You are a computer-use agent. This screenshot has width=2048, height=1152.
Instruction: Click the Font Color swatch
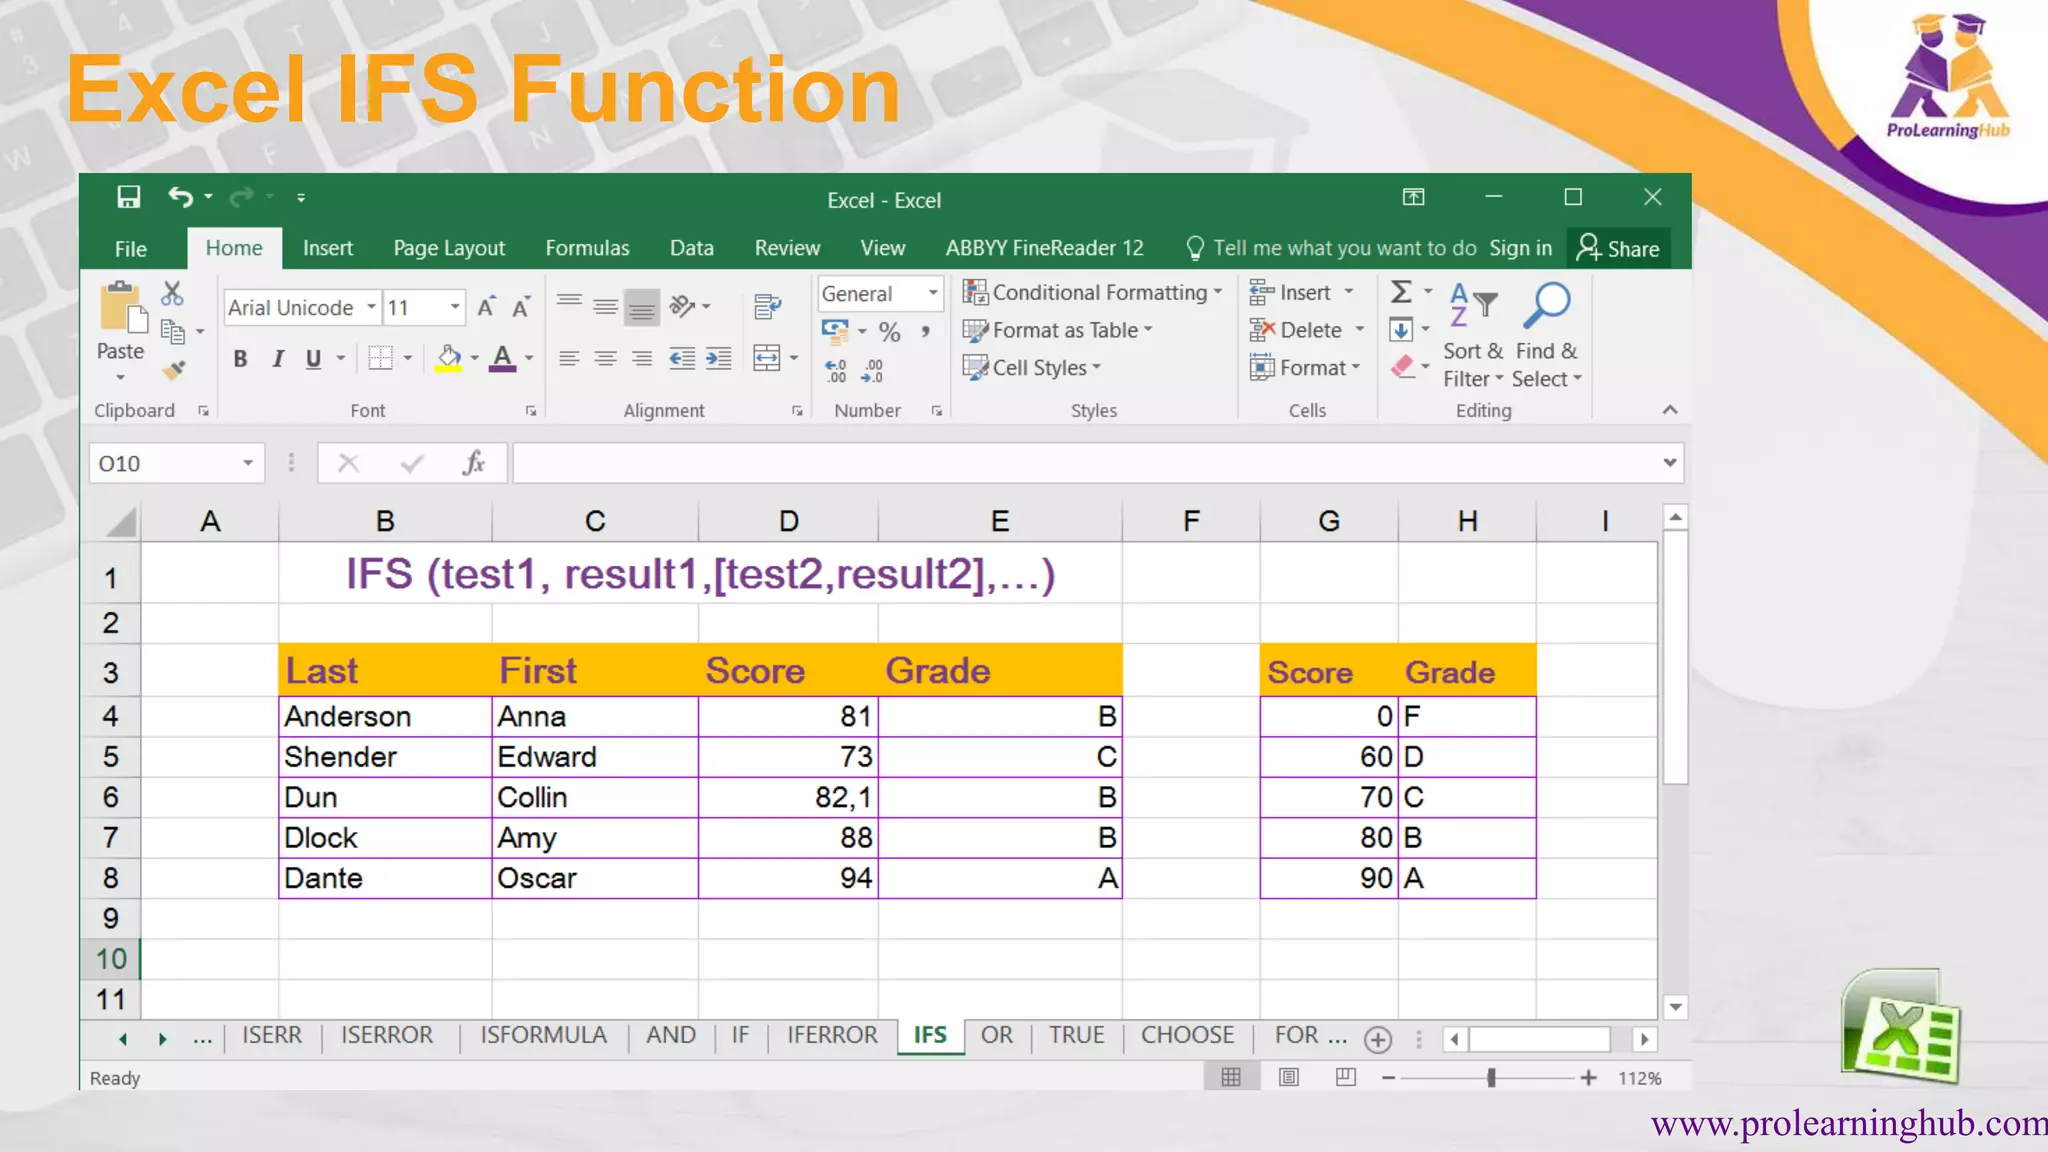(x=502, y=358)
